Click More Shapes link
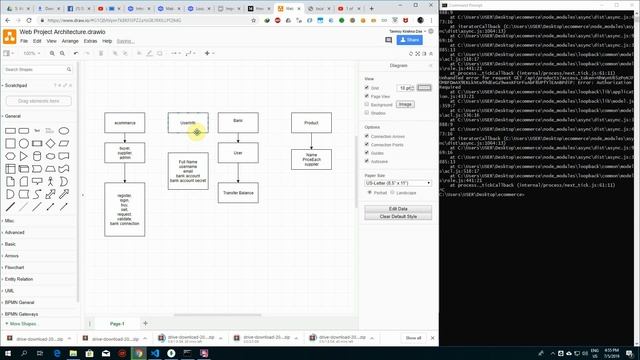Screen dimensions: 640x360 pos(21,324)
